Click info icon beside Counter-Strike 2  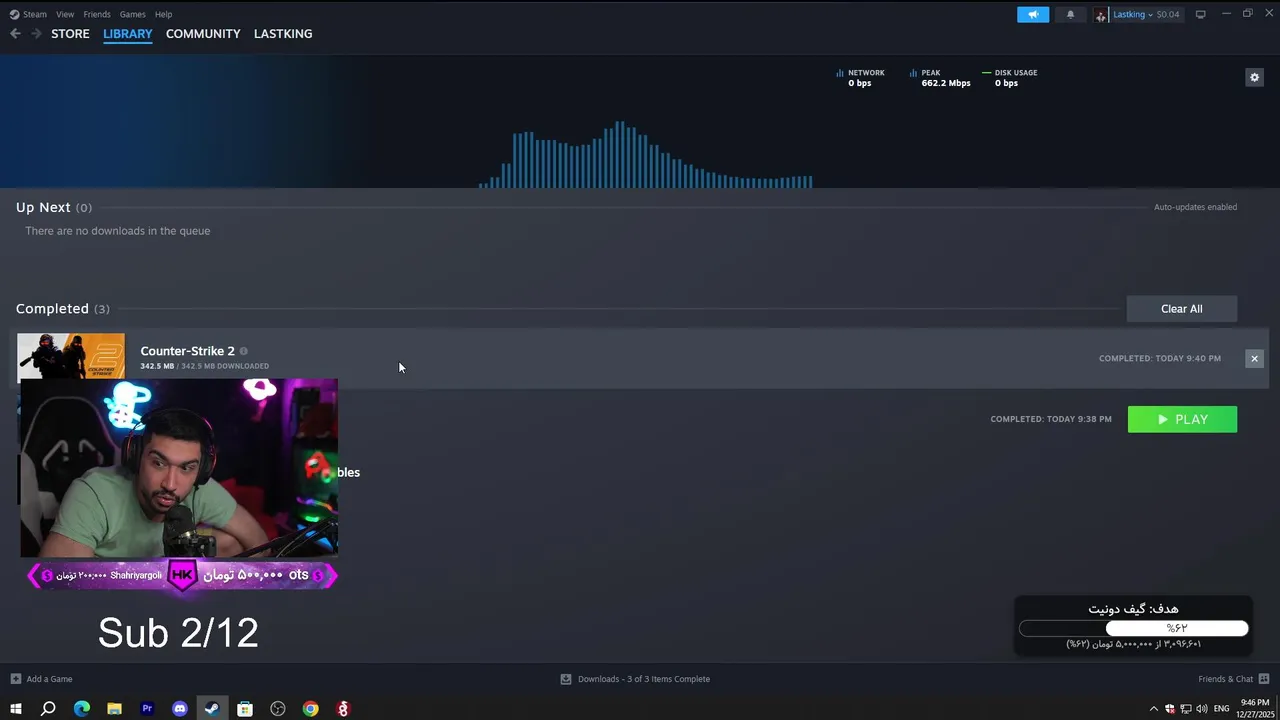[243, 351]
